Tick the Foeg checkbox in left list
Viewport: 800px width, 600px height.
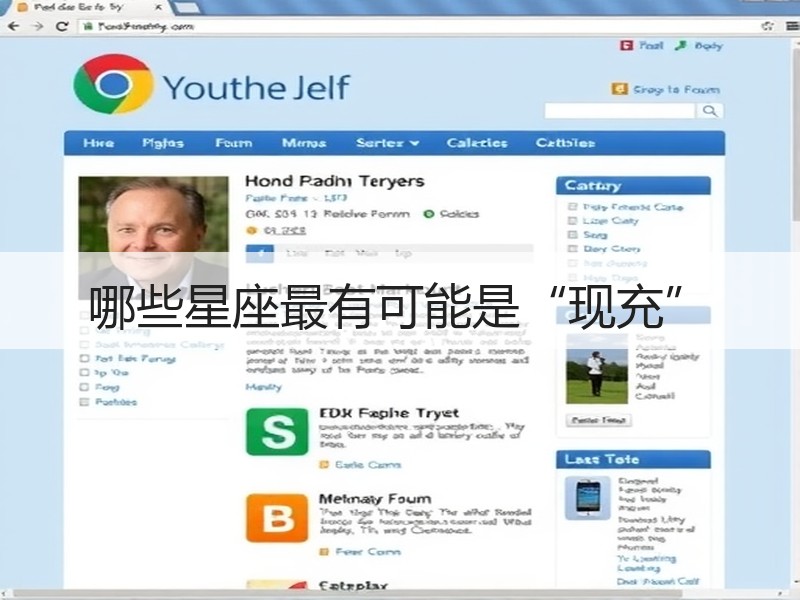click(85, 387)
